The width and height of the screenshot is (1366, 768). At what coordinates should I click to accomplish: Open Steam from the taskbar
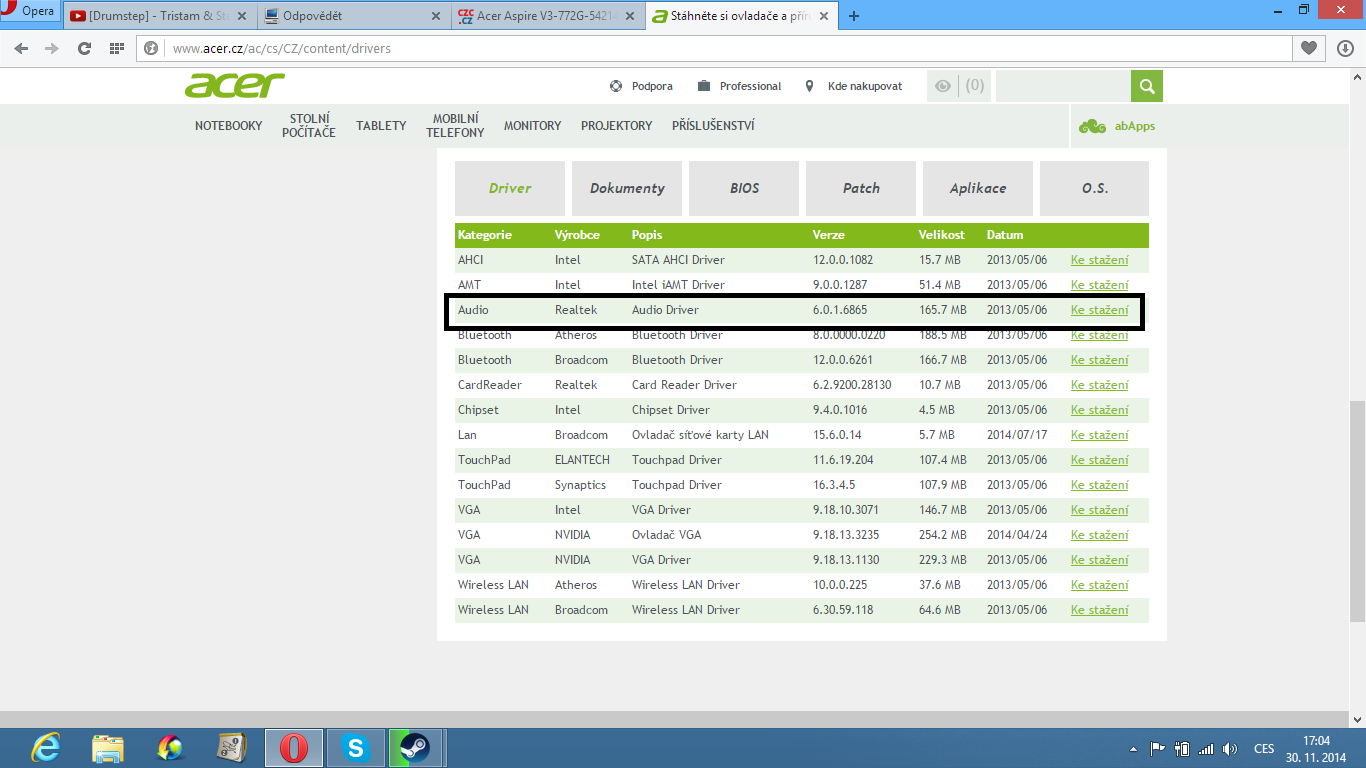coord(415,747)
